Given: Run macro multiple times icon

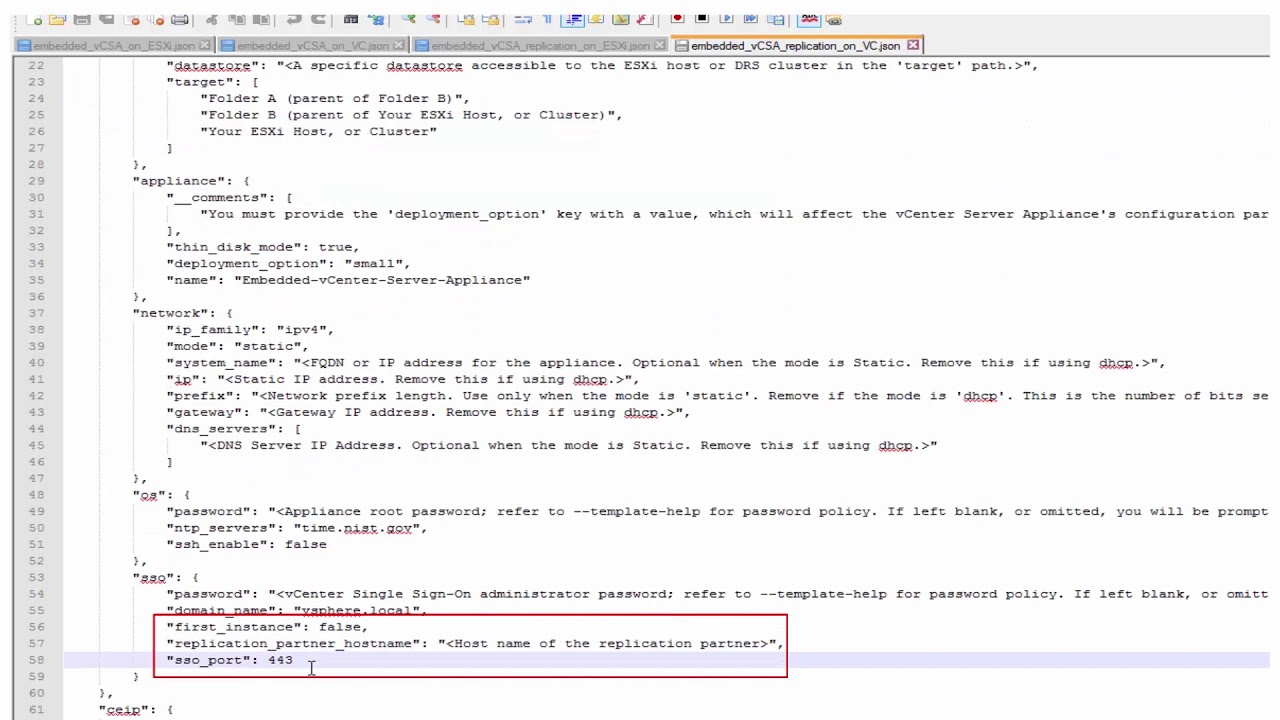Looking at the screenshot, I should coord(751,19).
